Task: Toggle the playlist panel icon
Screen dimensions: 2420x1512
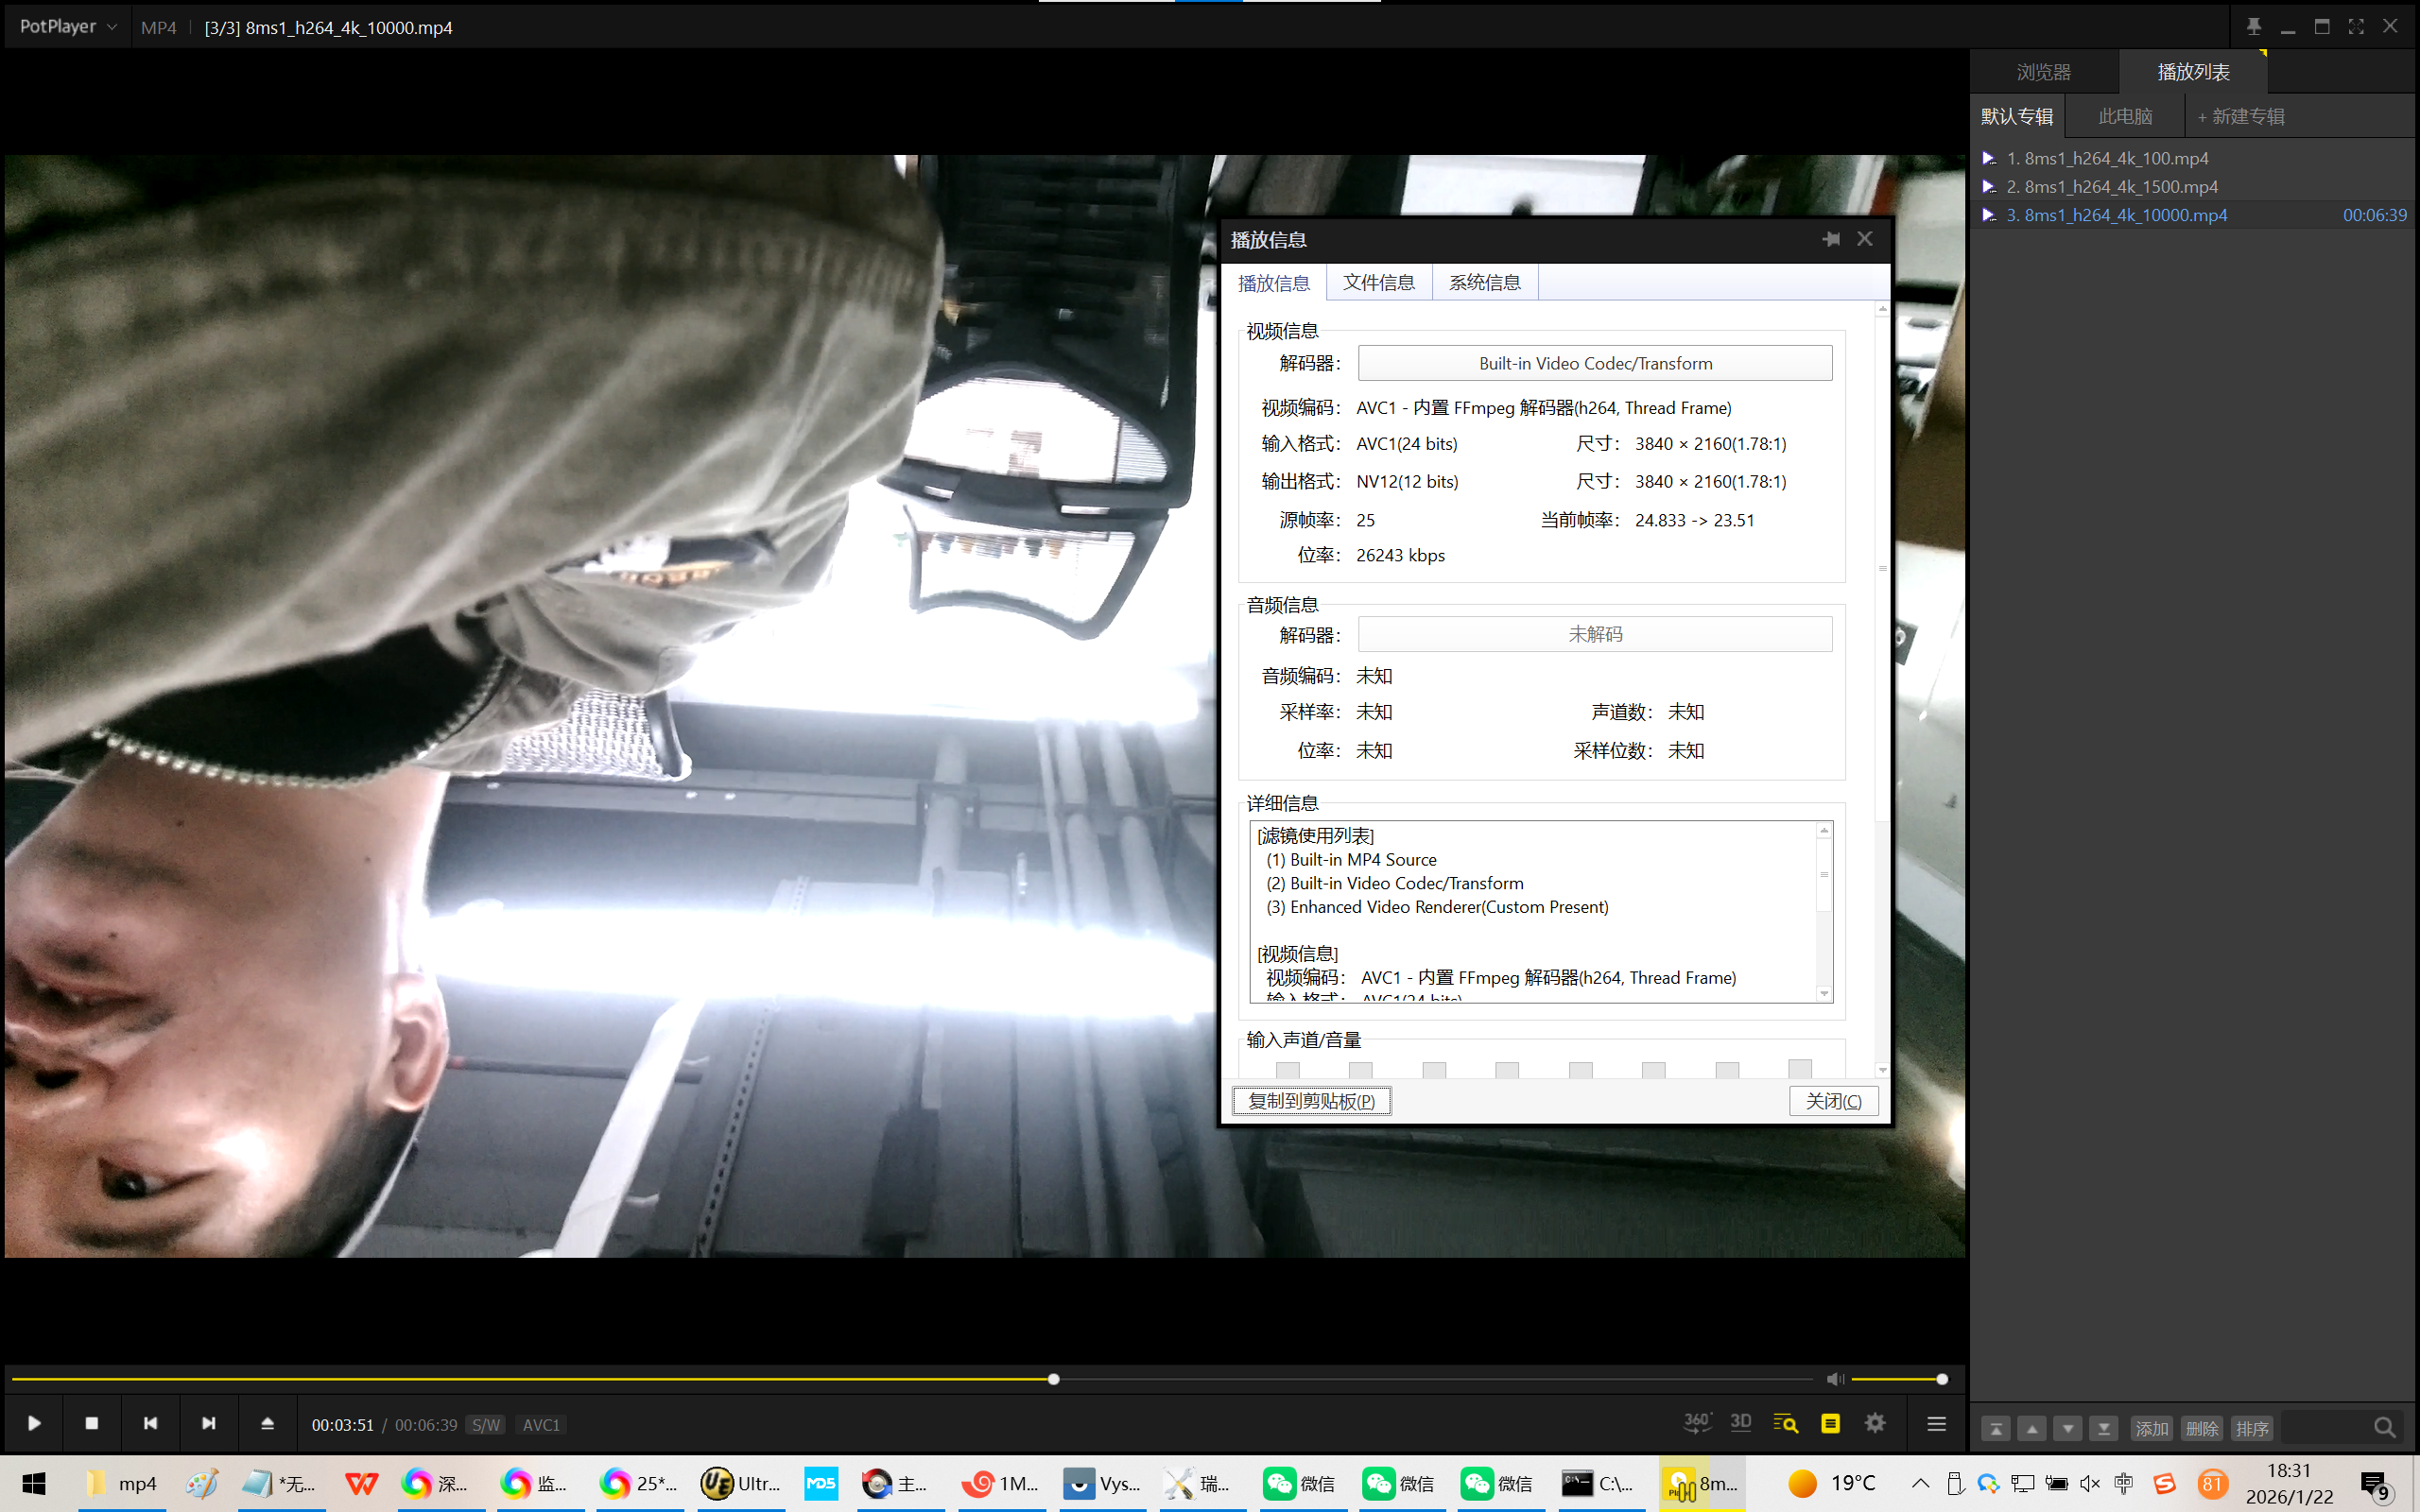Action: click(x=1830, y=1423)
